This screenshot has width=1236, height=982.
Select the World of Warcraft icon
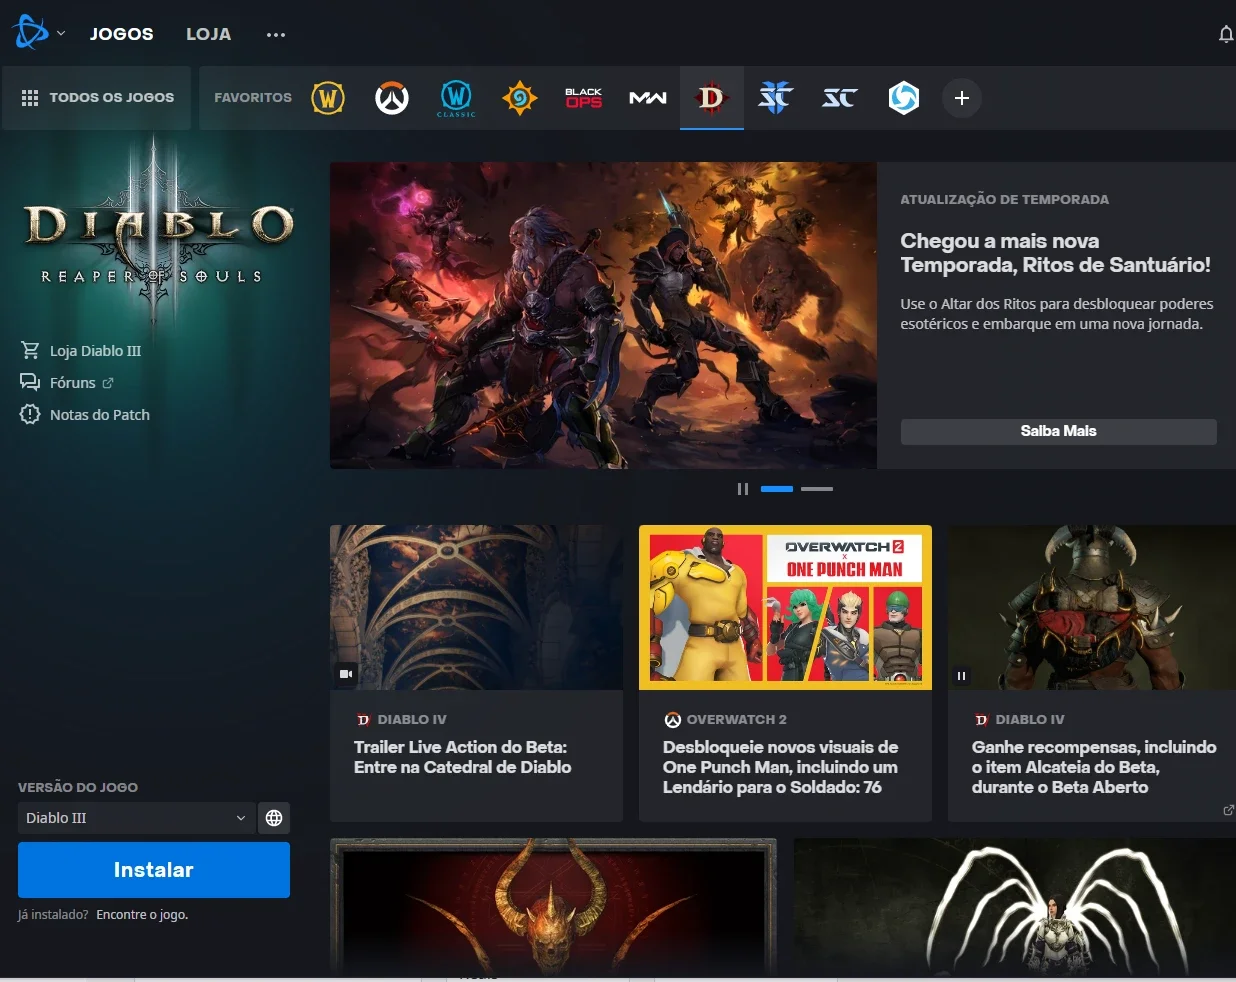point(328,98)
